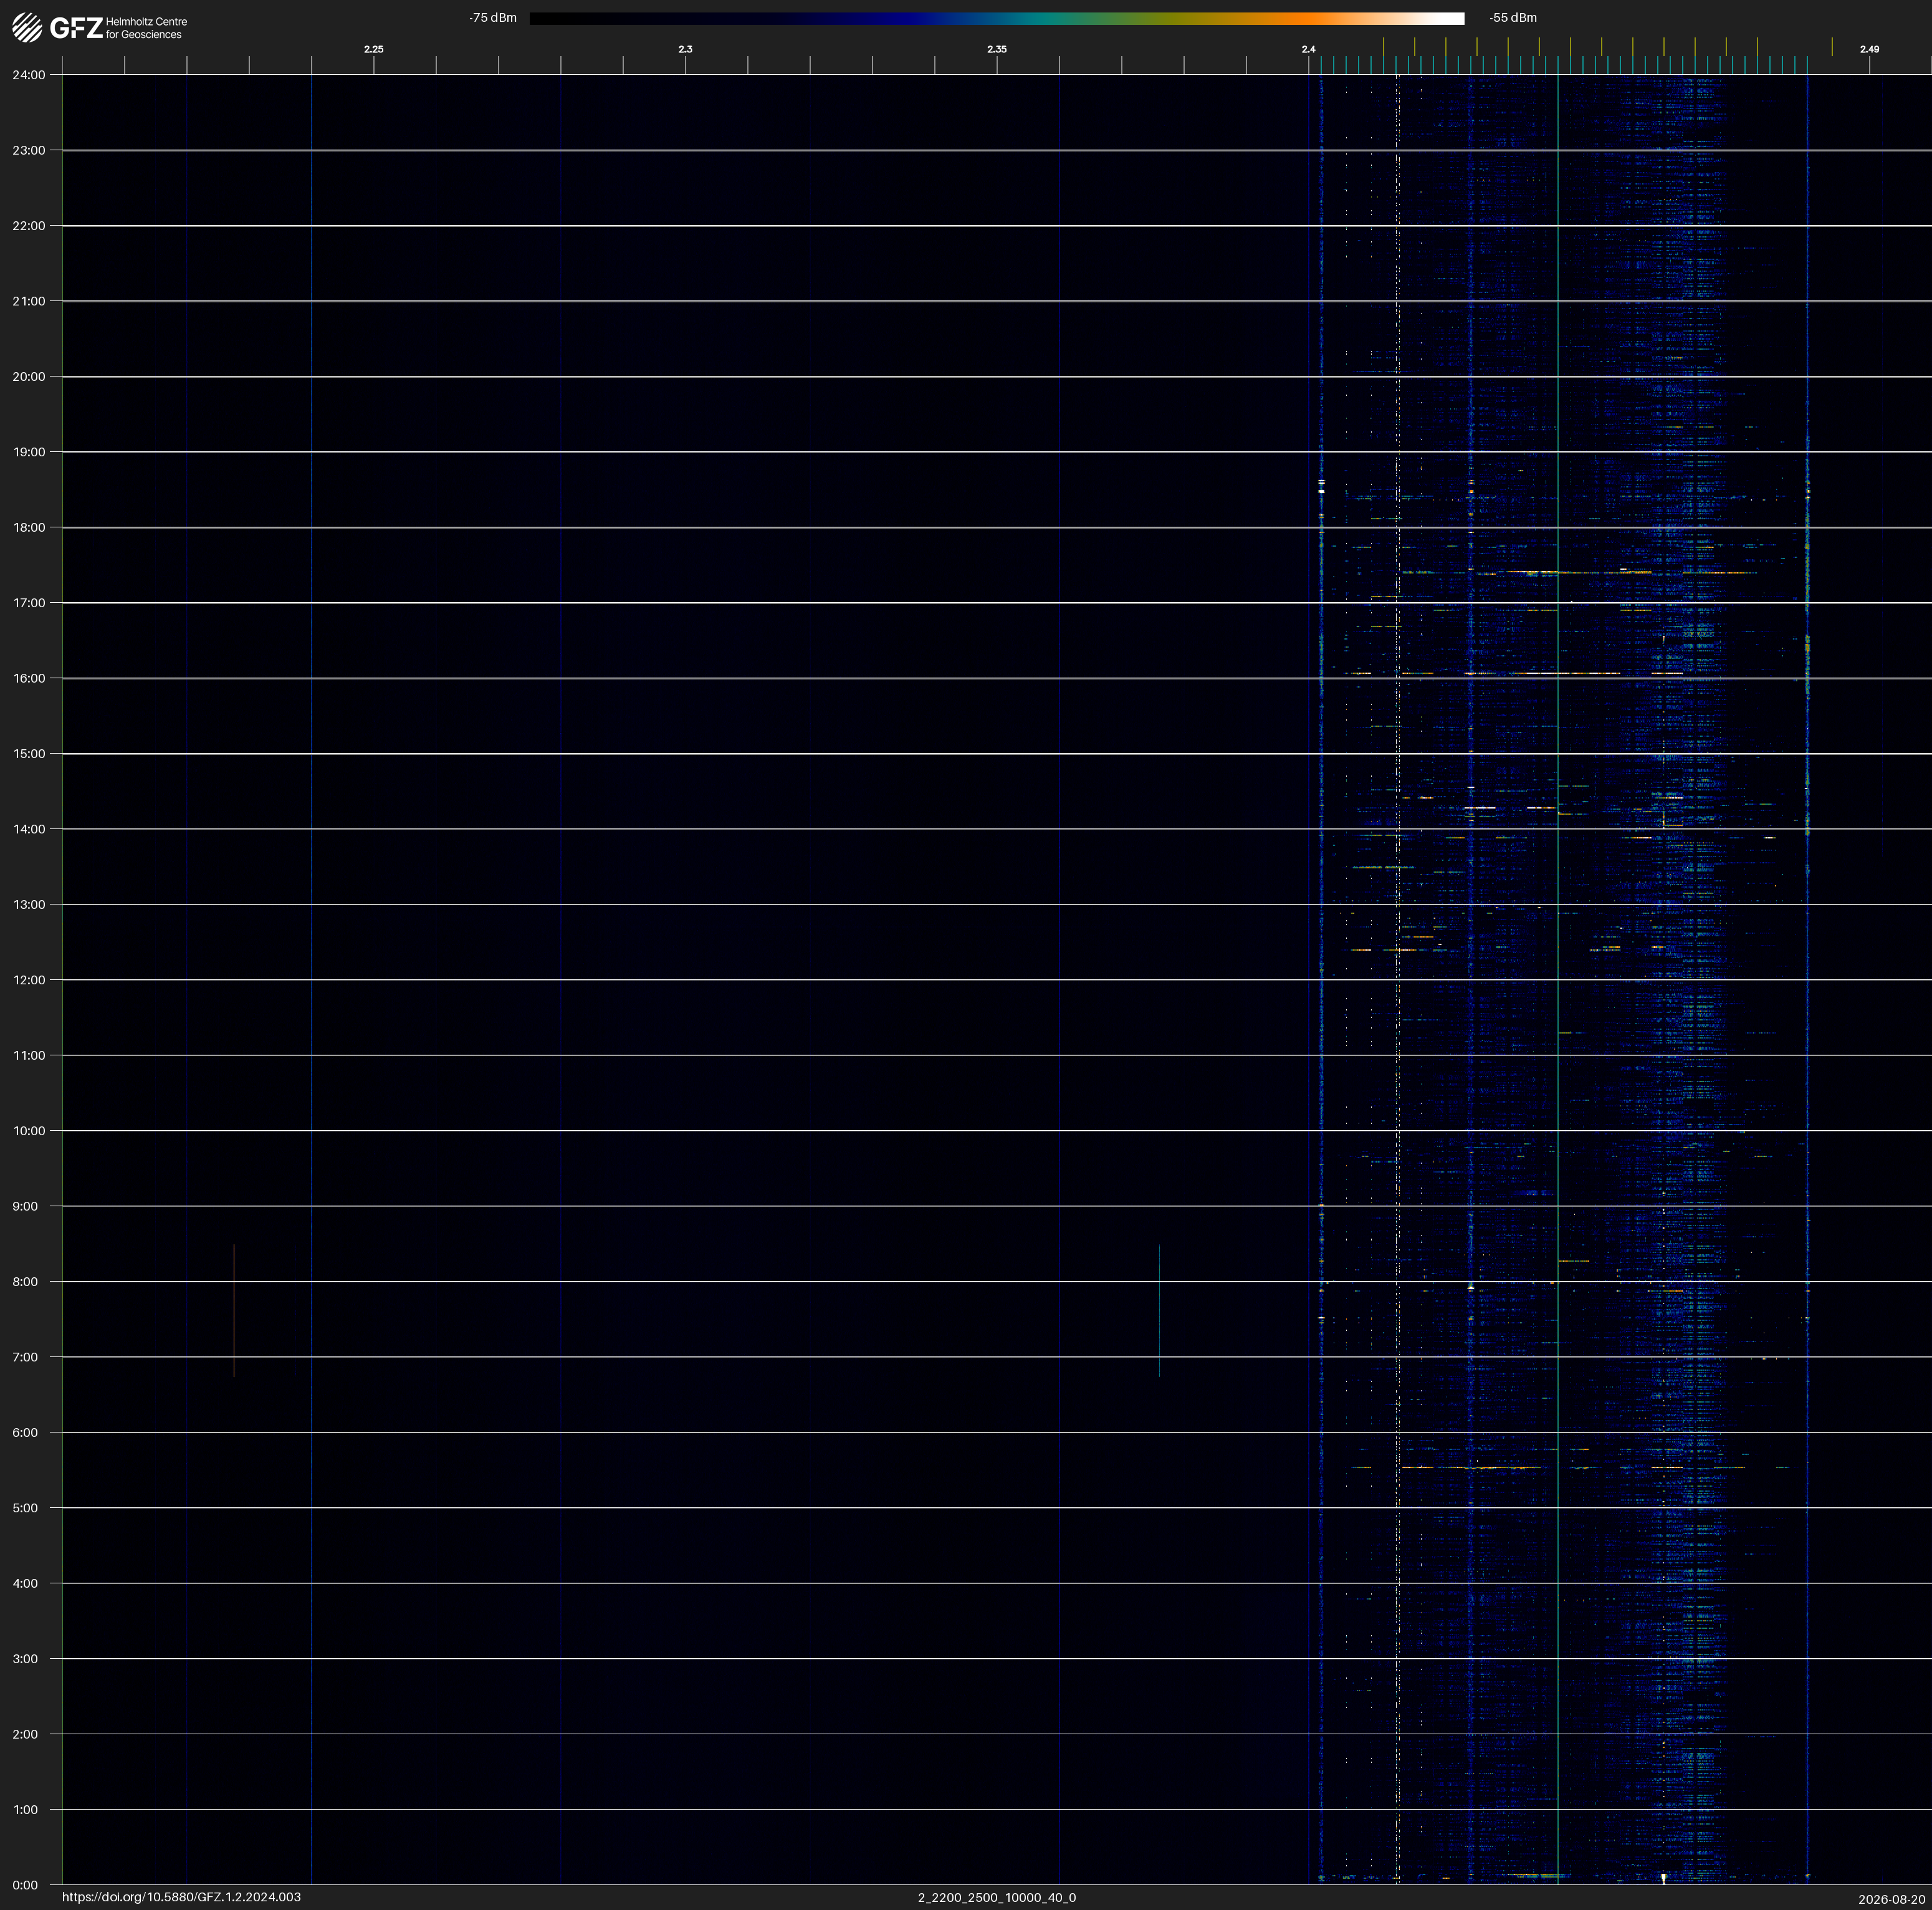Click the 4:00 time axis label

(x=25, y=1583)
